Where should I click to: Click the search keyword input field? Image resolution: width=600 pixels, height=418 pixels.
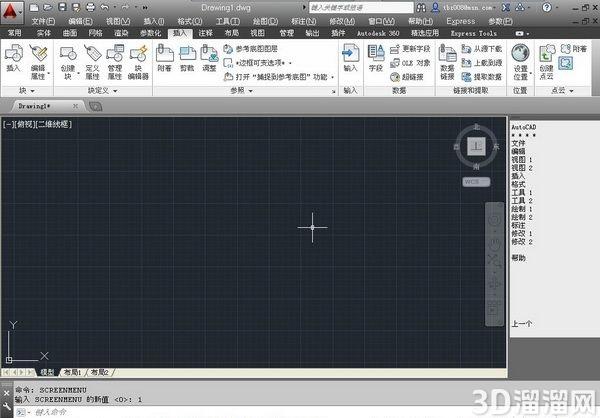point(361,7)
